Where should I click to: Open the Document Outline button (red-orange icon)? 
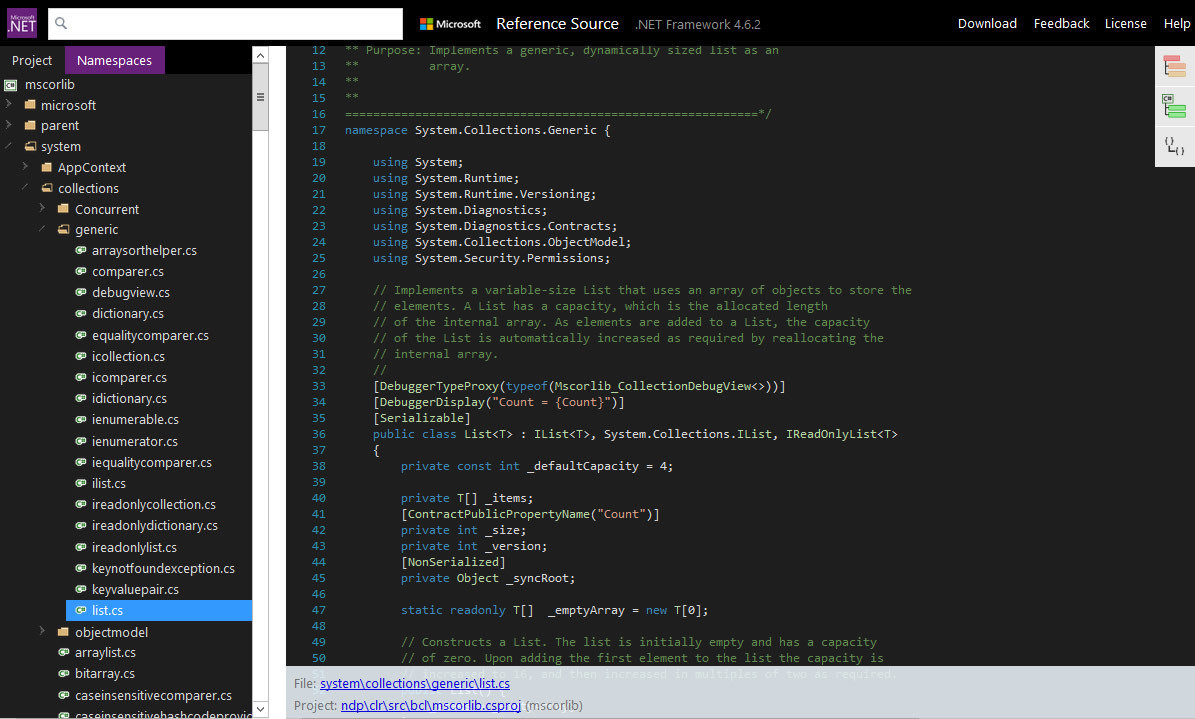click(x=1174, y=66)
